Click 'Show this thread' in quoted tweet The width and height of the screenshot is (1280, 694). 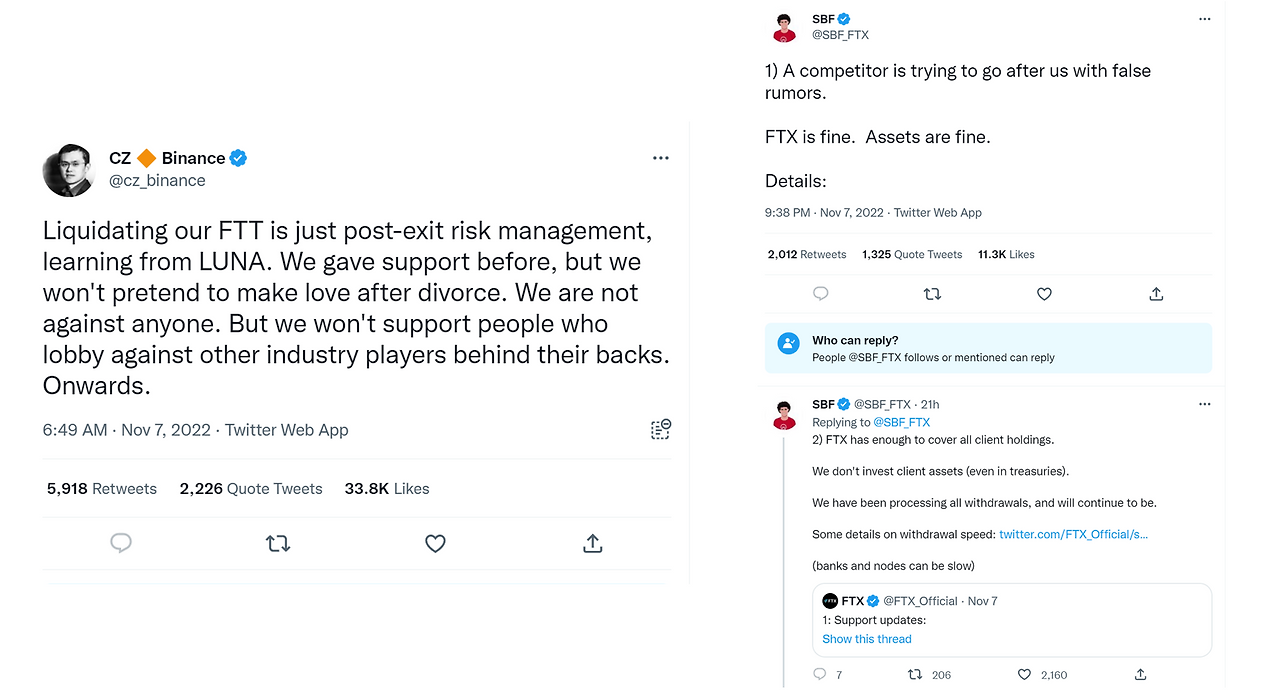pyautogui.click(x=867, y=639)
